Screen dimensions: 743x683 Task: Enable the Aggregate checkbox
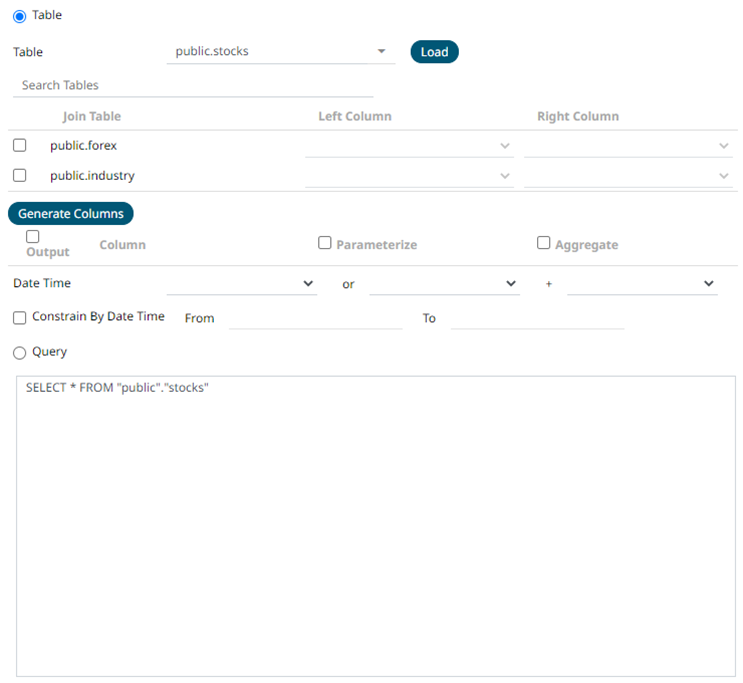click(x=544, y=243)
